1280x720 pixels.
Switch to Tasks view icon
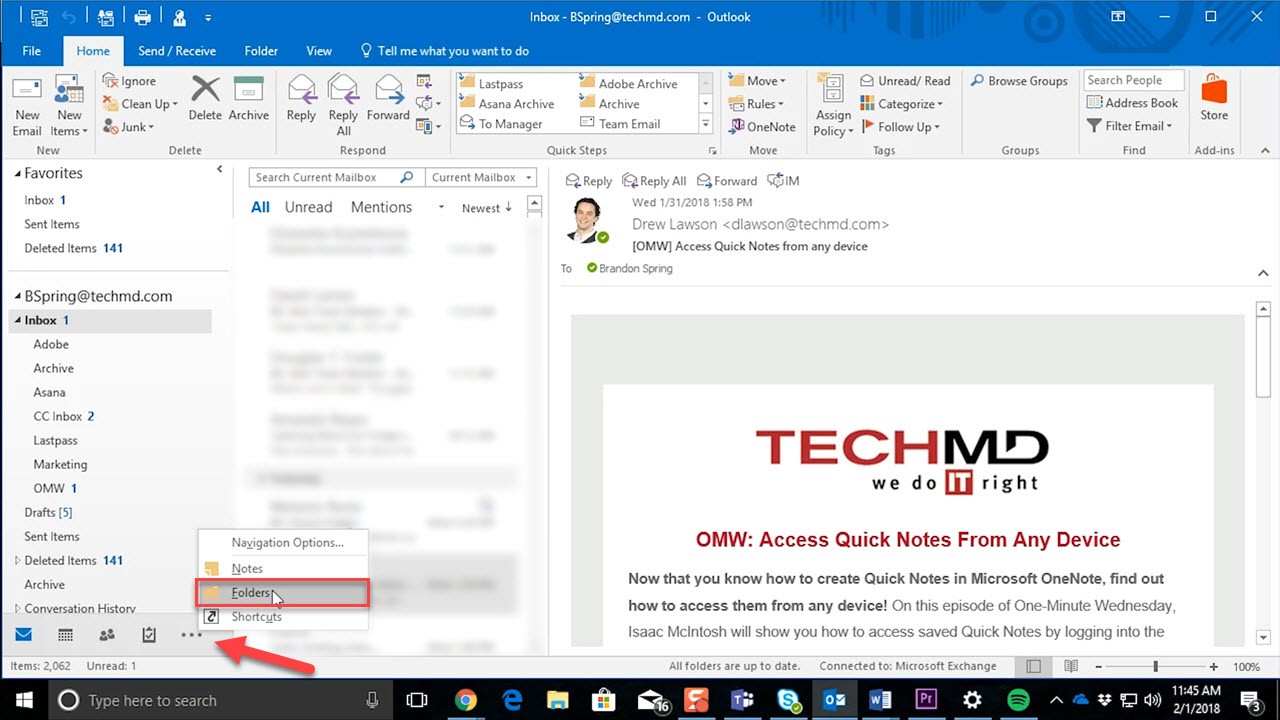pos(149,635)
